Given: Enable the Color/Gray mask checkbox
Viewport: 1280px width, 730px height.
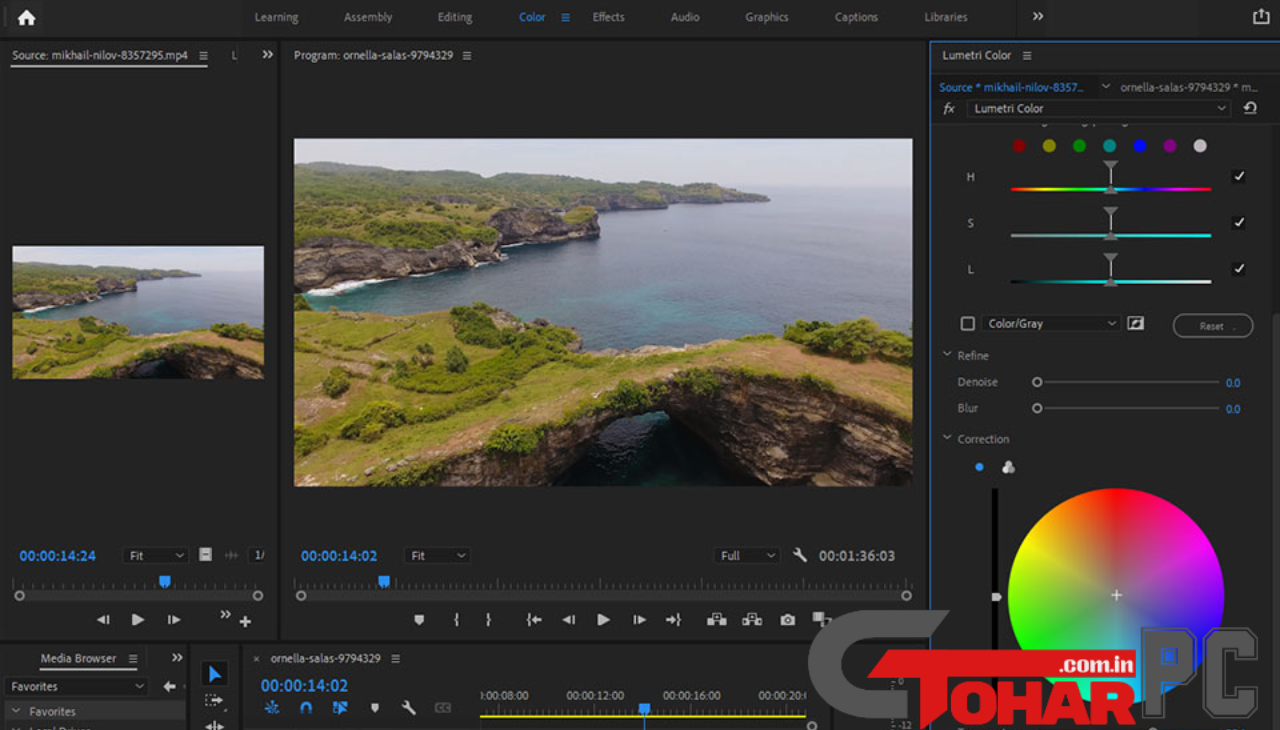Looking at the screenshot, I should tap(967, 323).
